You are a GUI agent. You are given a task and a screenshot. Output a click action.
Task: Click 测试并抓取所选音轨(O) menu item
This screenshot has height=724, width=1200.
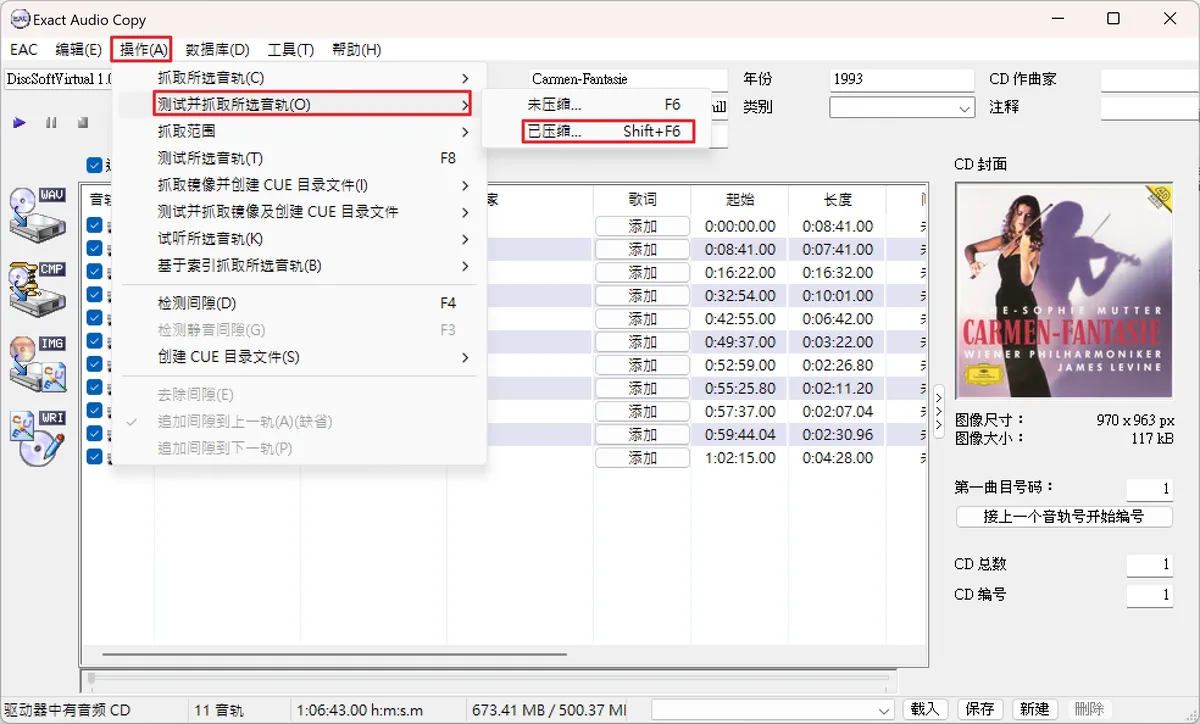click(x=312, y=104)
